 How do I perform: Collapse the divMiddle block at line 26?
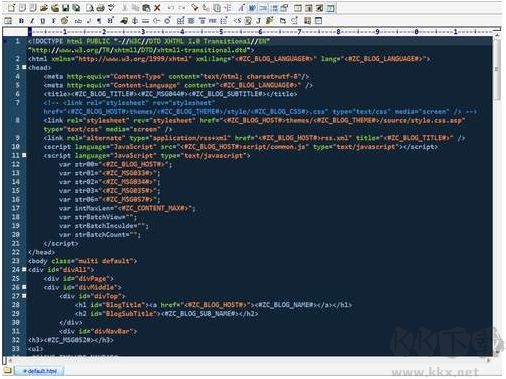(x=24, y=287)
